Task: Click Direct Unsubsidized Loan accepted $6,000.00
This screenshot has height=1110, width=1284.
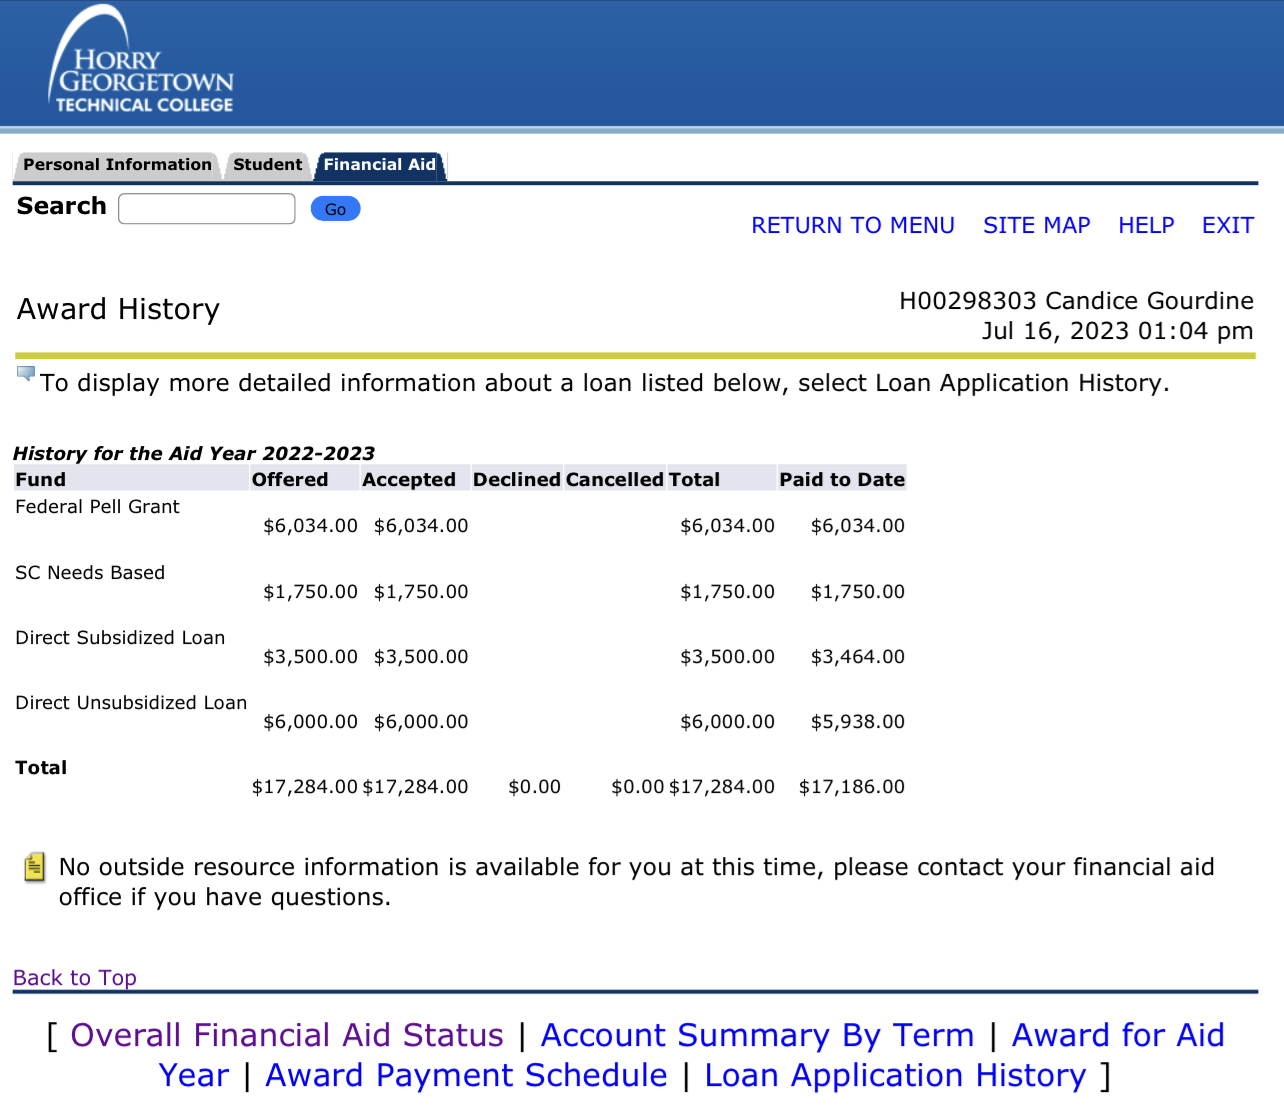Action: (x=421, y=722)
